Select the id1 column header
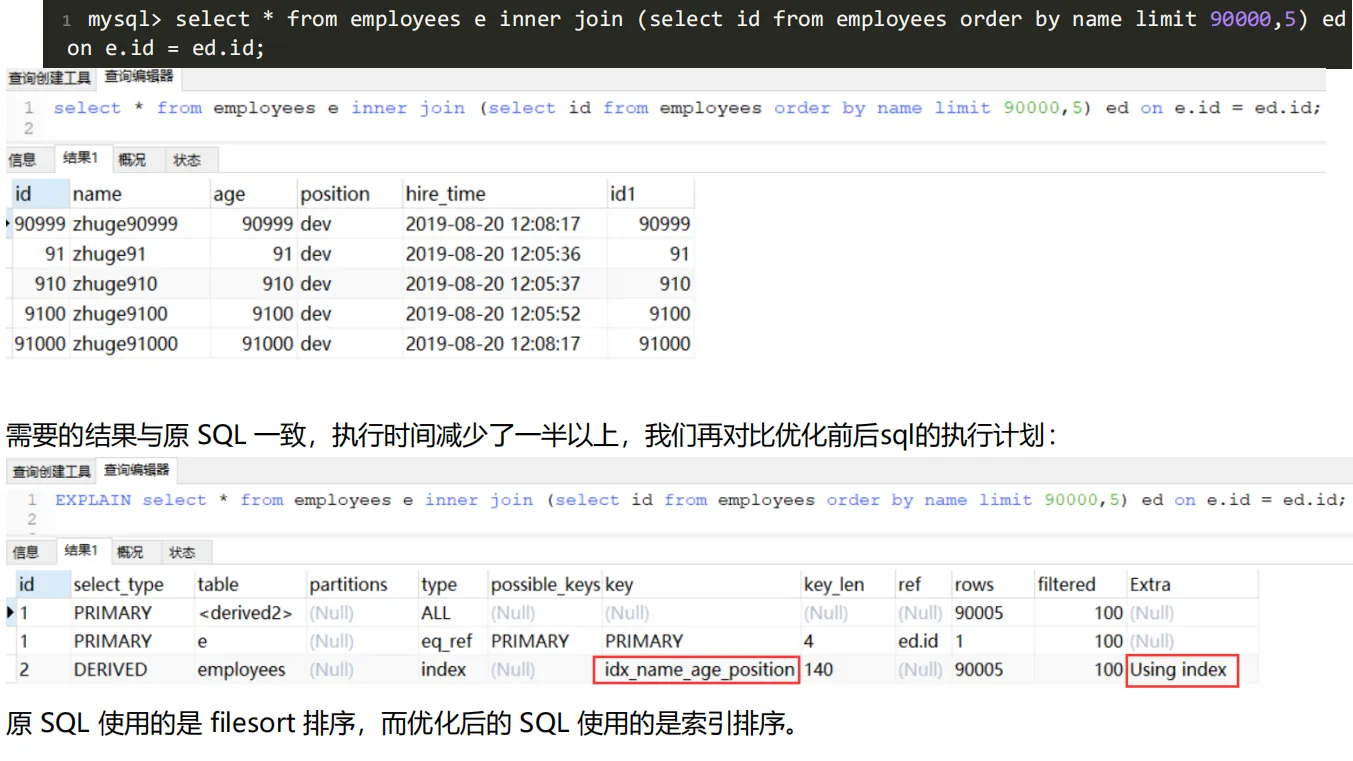 [x=650, y=194]
